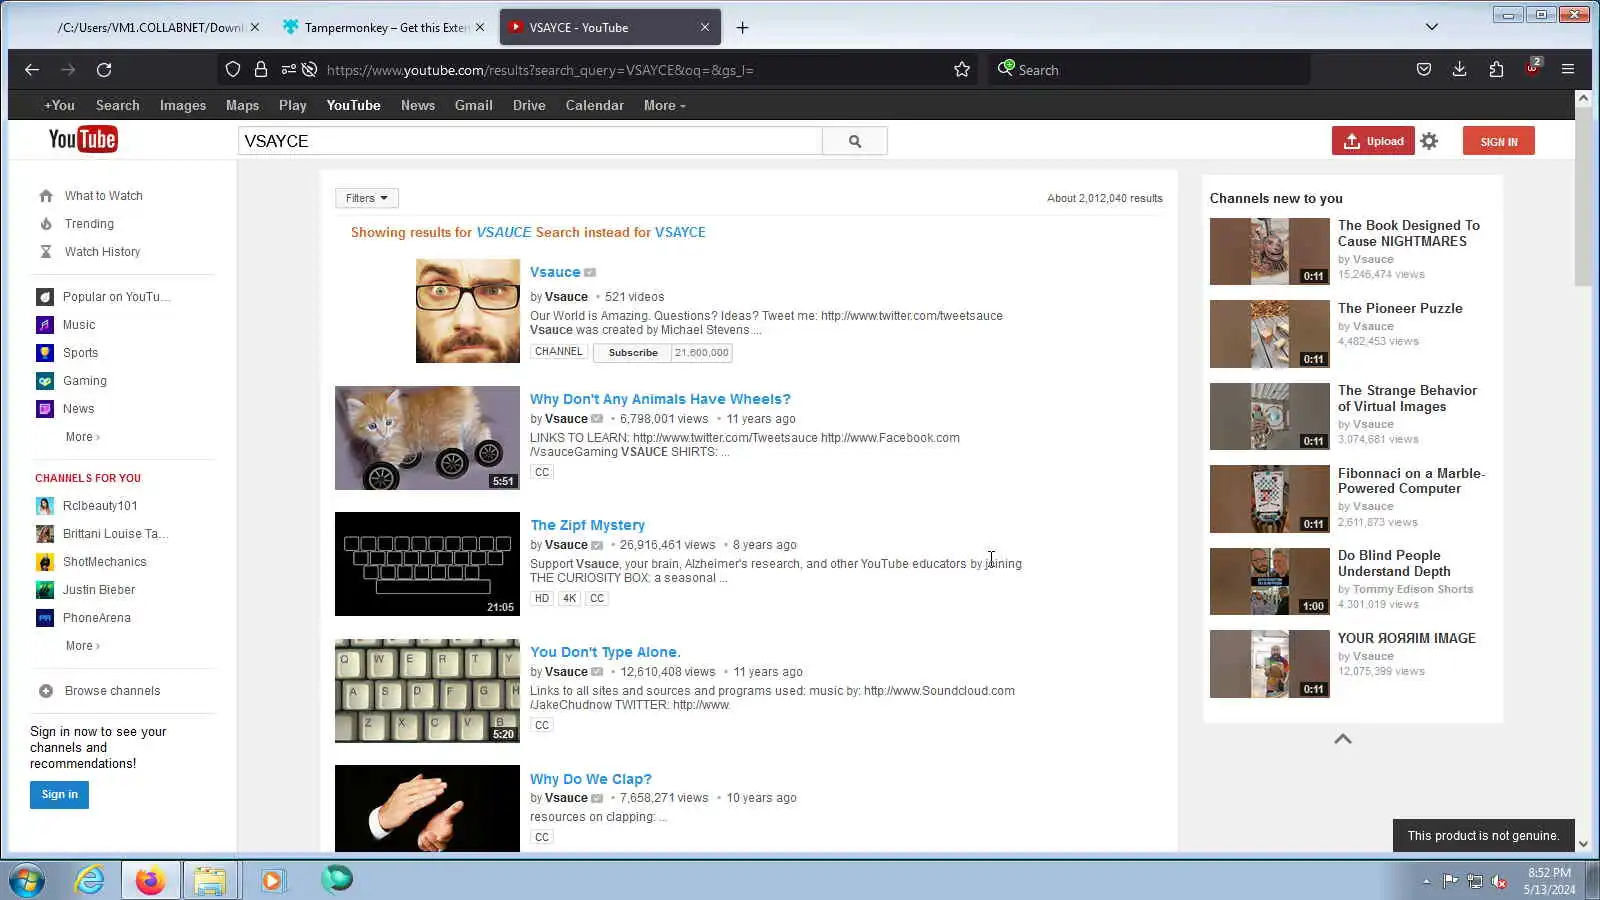
Task: Subscribe to the Vsauce channel
Action: (x=633, y=352)
